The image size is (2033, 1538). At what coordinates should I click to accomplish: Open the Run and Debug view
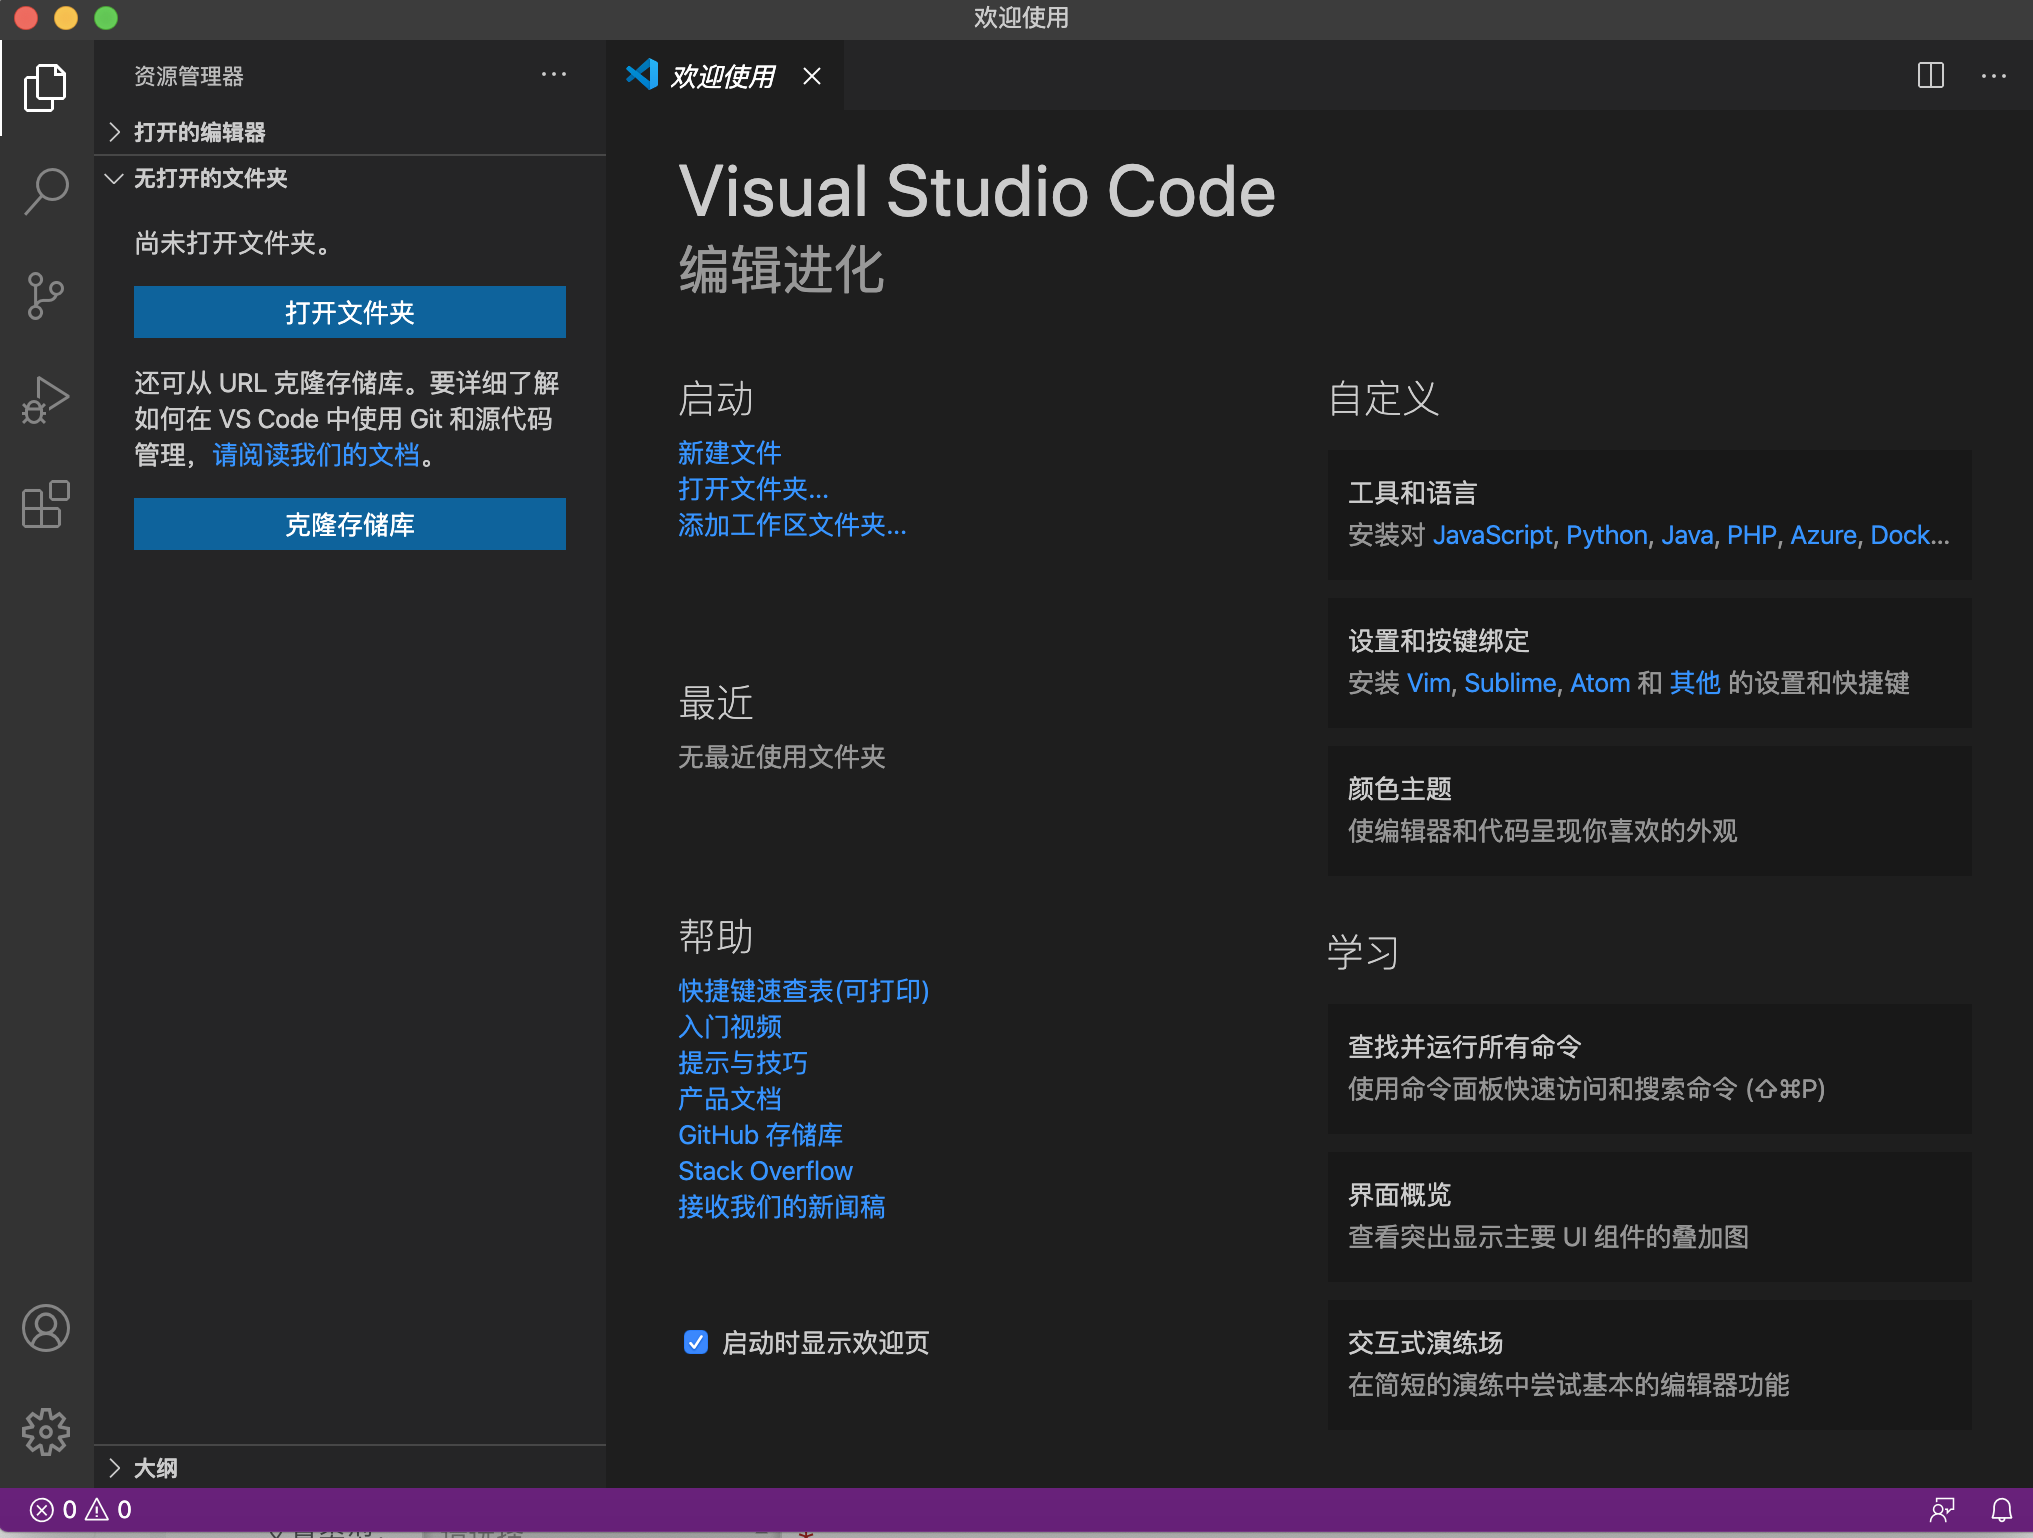(x=45, y=399)
